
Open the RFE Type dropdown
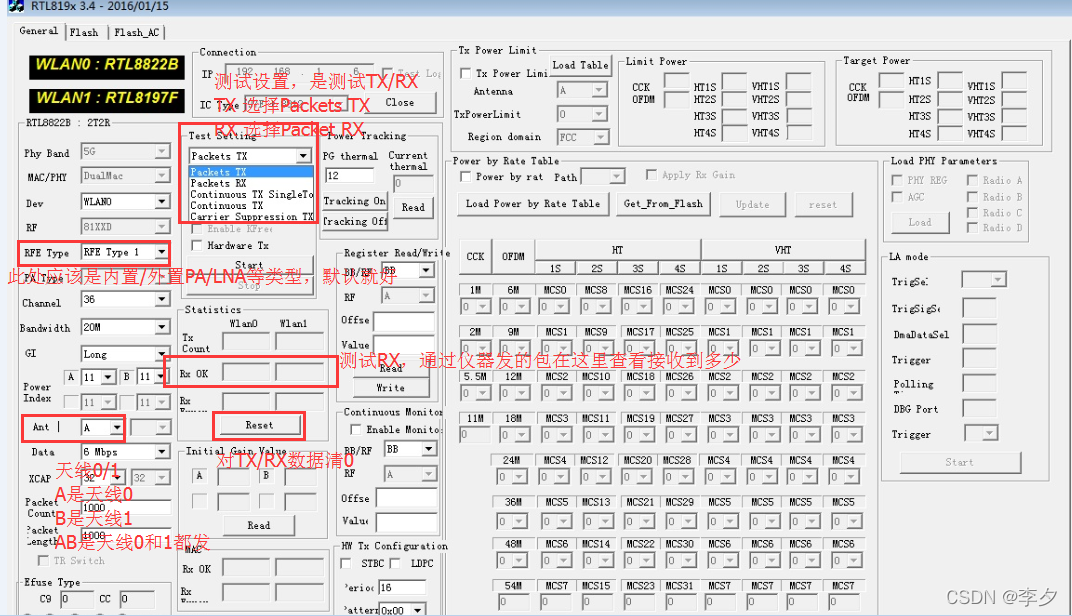point(161,252)
